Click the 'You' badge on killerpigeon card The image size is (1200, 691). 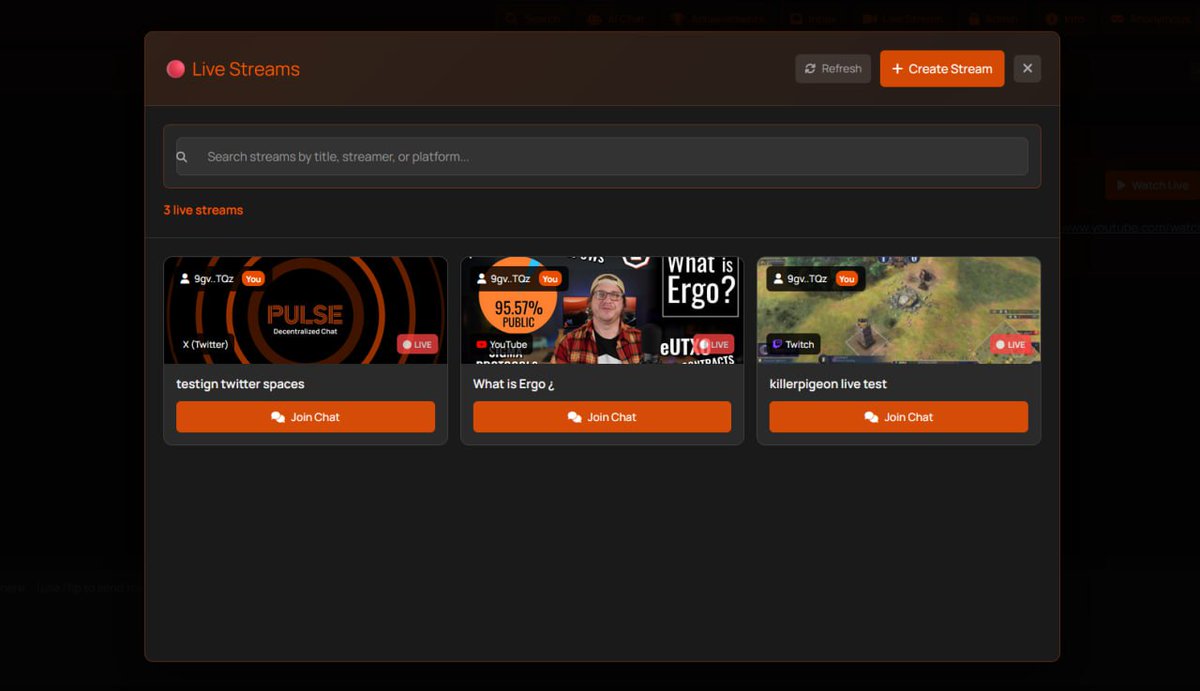tap(846, 279)
